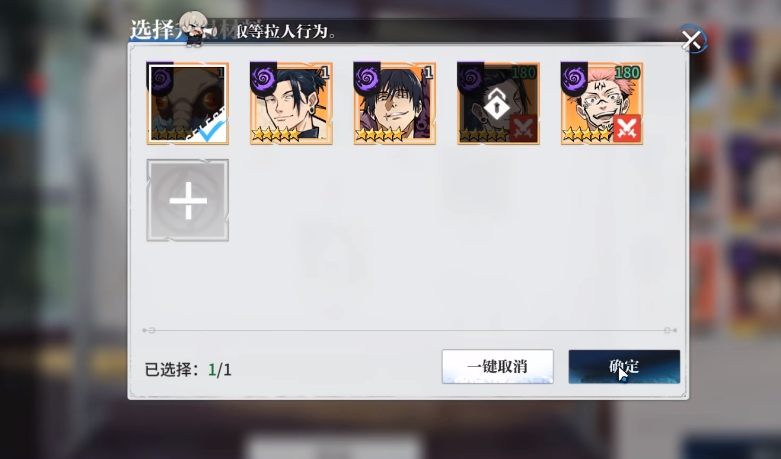
Task: Click the 已选择 1/1 selection counter
Action: 188,370
